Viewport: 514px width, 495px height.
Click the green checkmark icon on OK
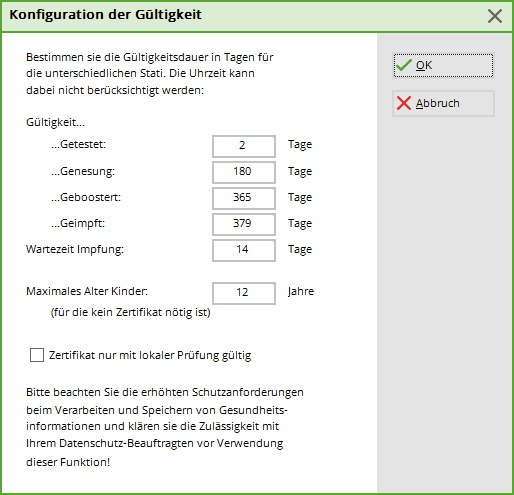[x=404, y=65]
